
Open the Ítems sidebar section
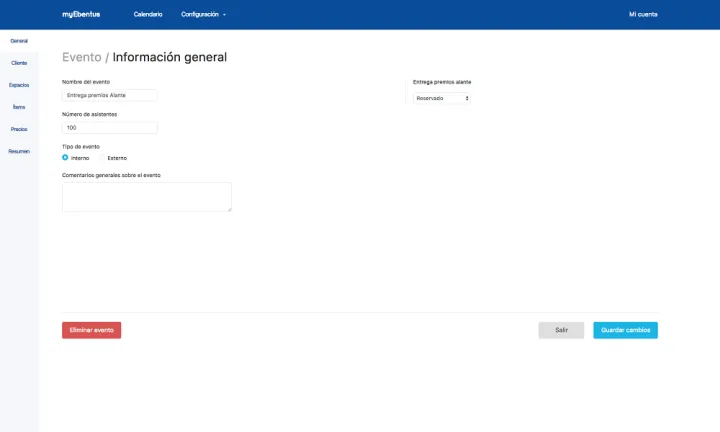pos(19,107)
